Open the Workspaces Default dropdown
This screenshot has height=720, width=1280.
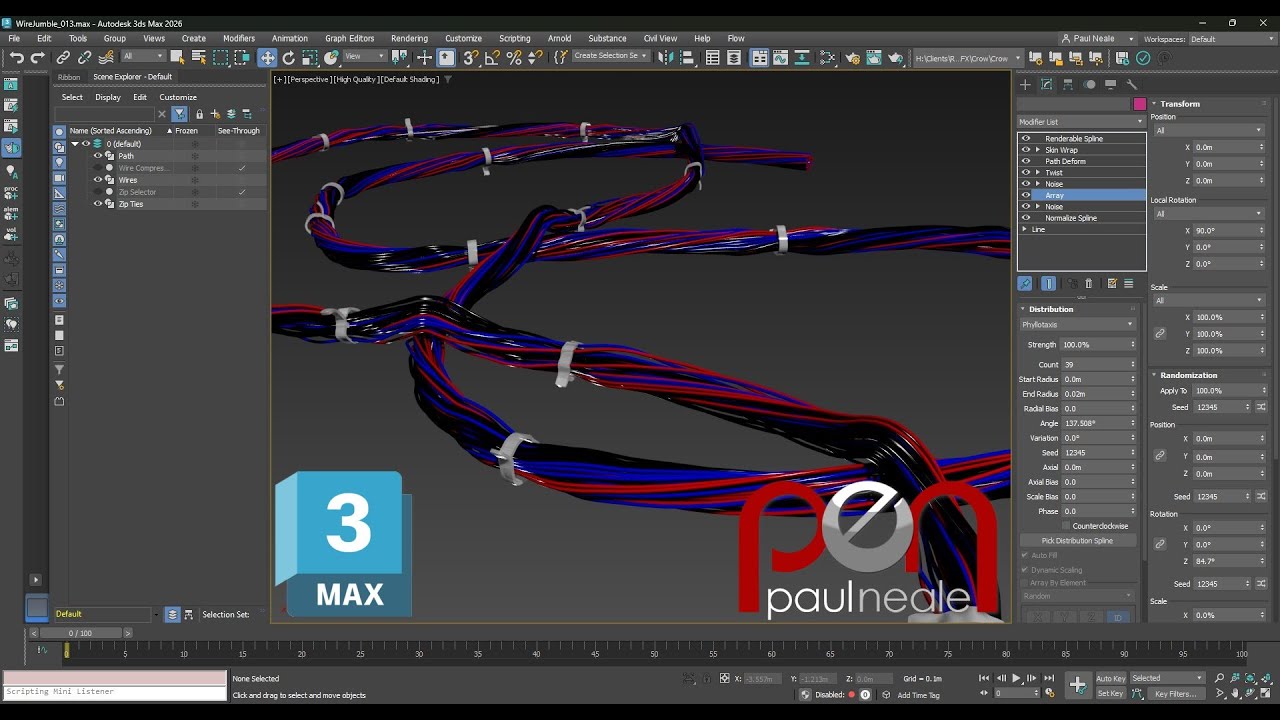point(1231,39)
